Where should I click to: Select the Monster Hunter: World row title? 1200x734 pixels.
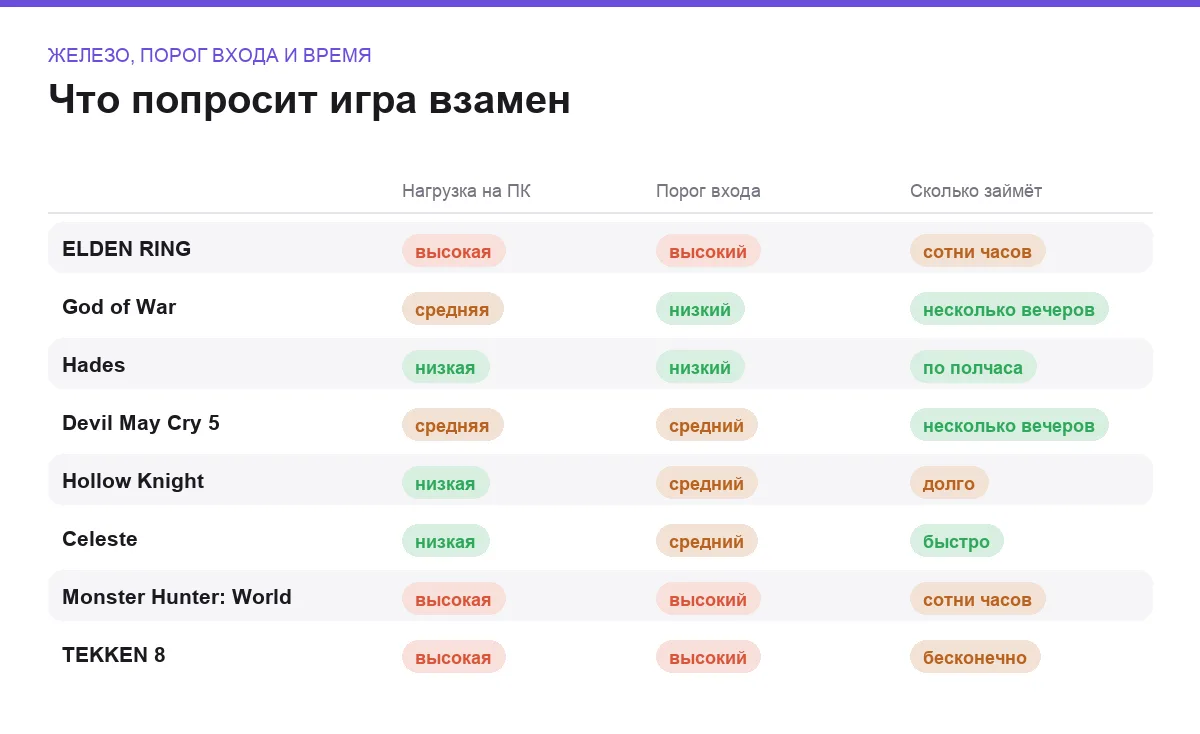click(177, 597)
